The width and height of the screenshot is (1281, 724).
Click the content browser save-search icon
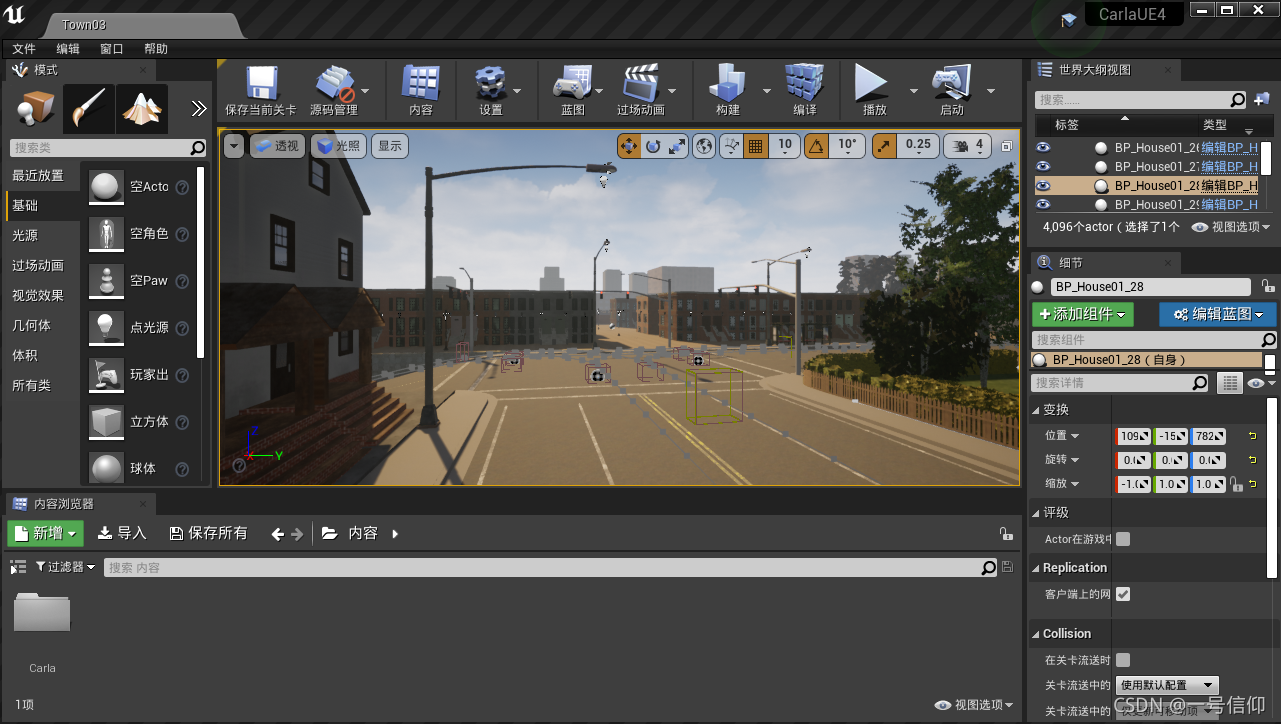[x=1008, y=568]
